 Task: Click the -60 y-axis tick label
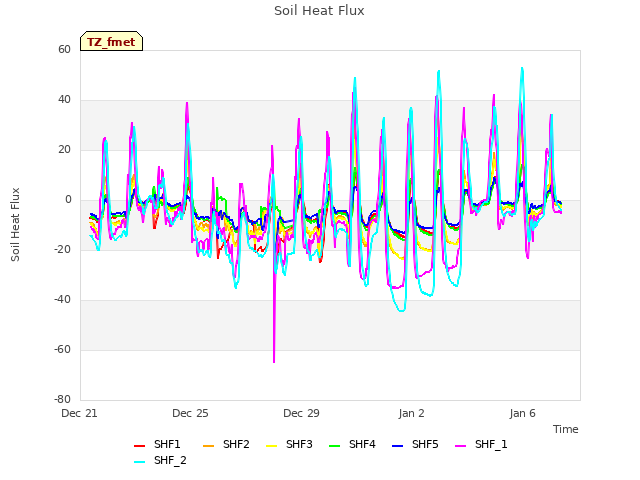pyautogui.click(x=62, y=349)
